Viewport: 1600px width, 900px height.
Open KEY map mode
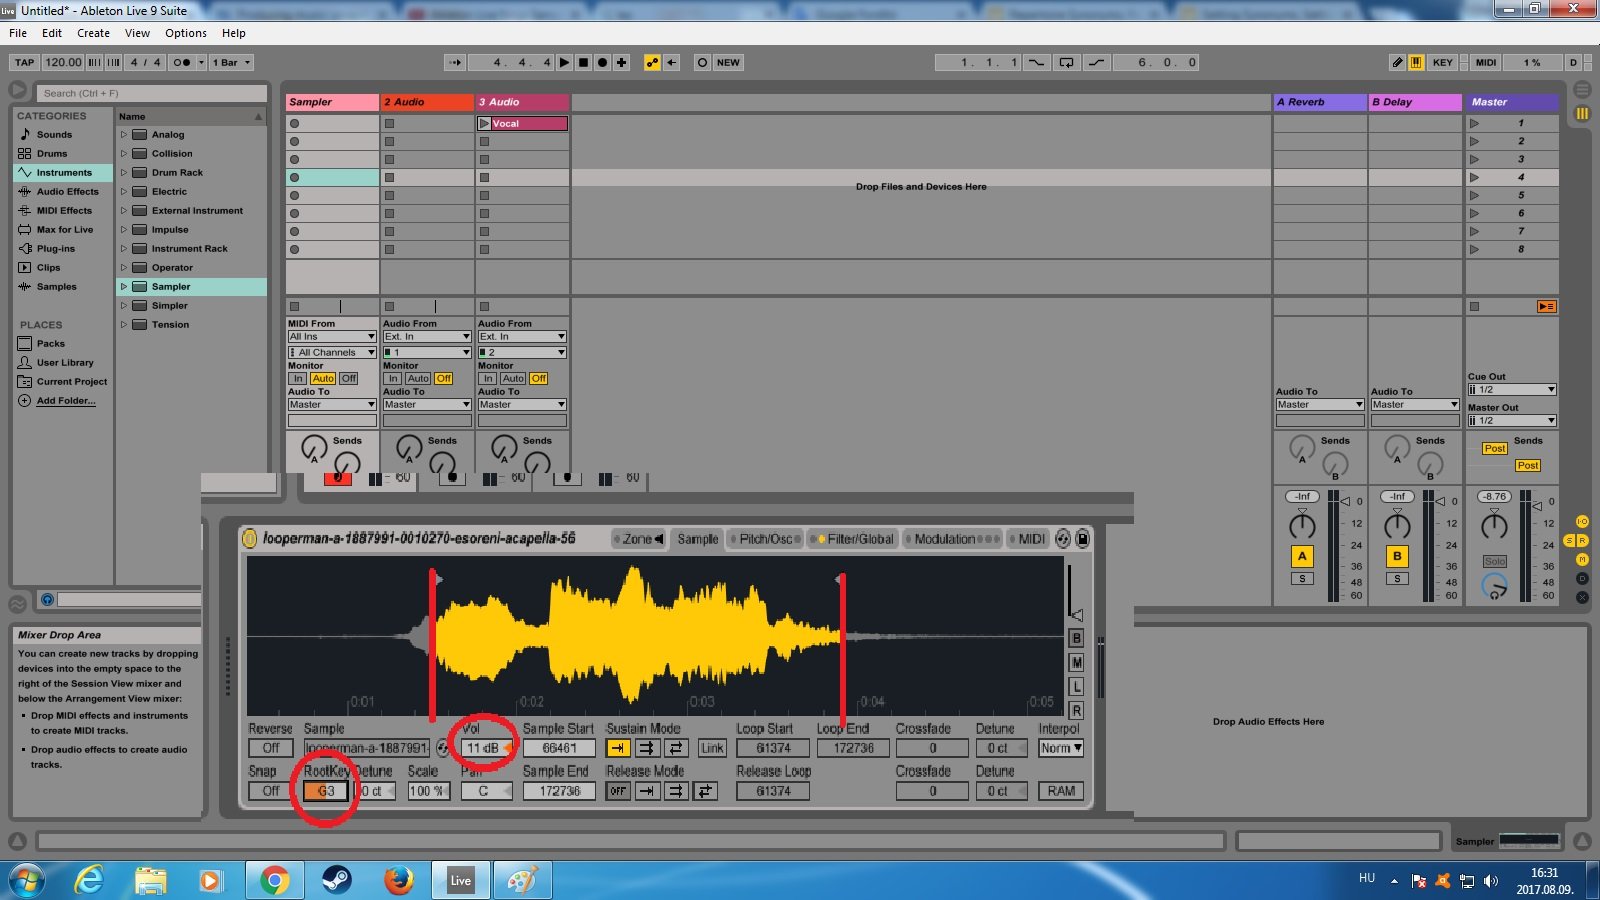[x=1443, y=62]
